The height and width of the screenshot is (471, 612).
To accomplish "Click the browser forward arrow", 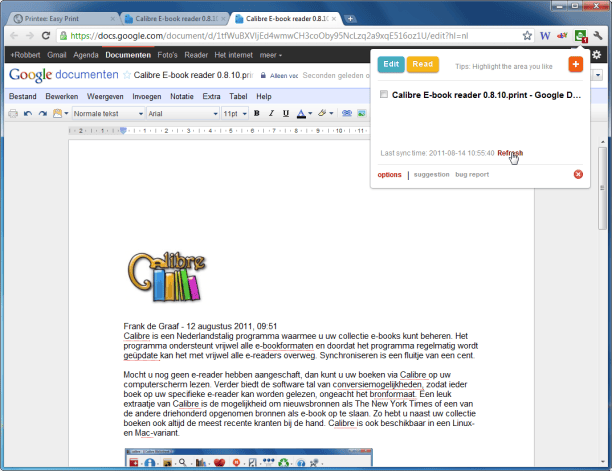I will pos(30,36).
